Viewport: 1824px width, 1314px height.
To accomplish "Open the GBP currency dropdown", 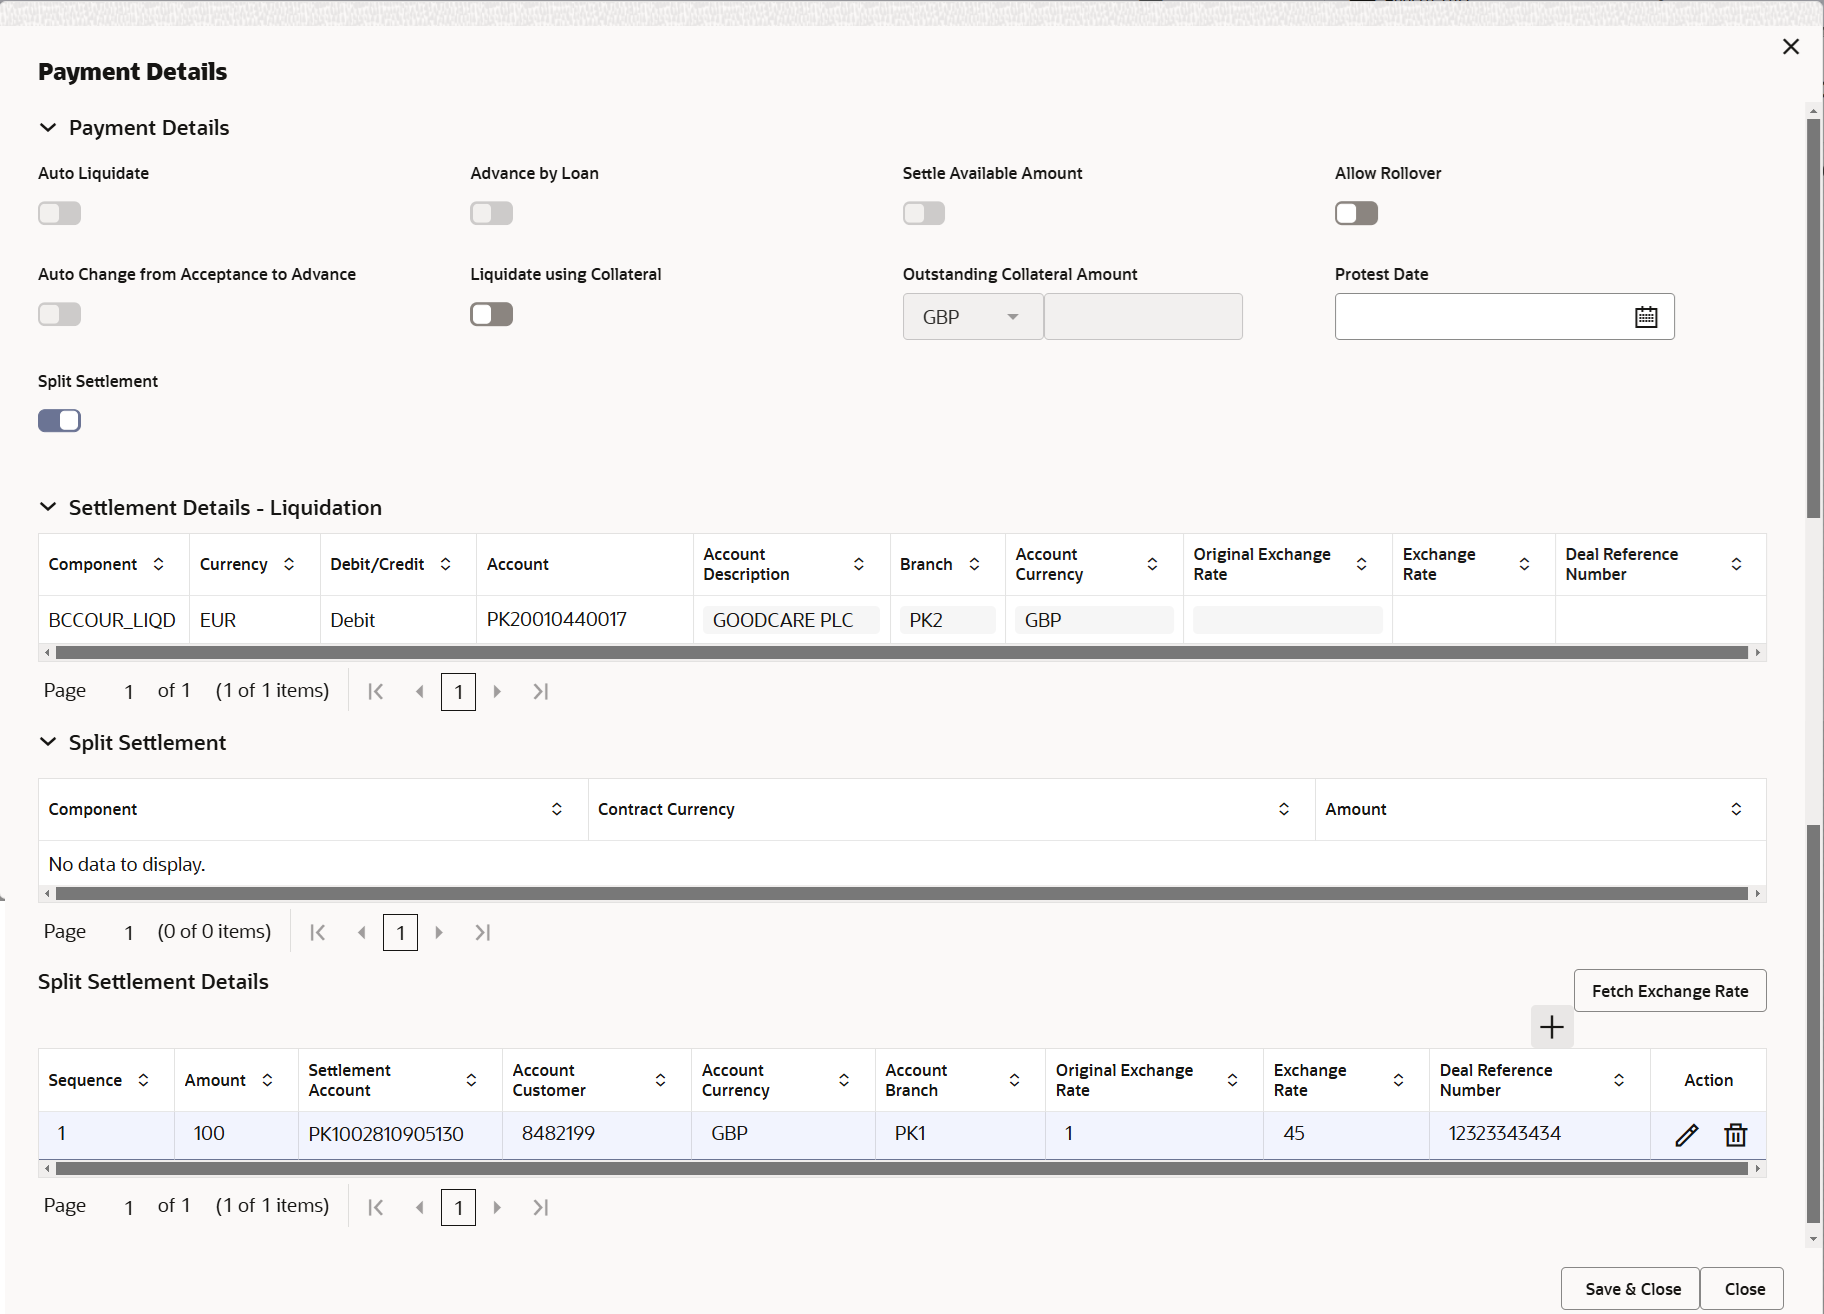I will pyautogui.click(x=1013, y=316).
